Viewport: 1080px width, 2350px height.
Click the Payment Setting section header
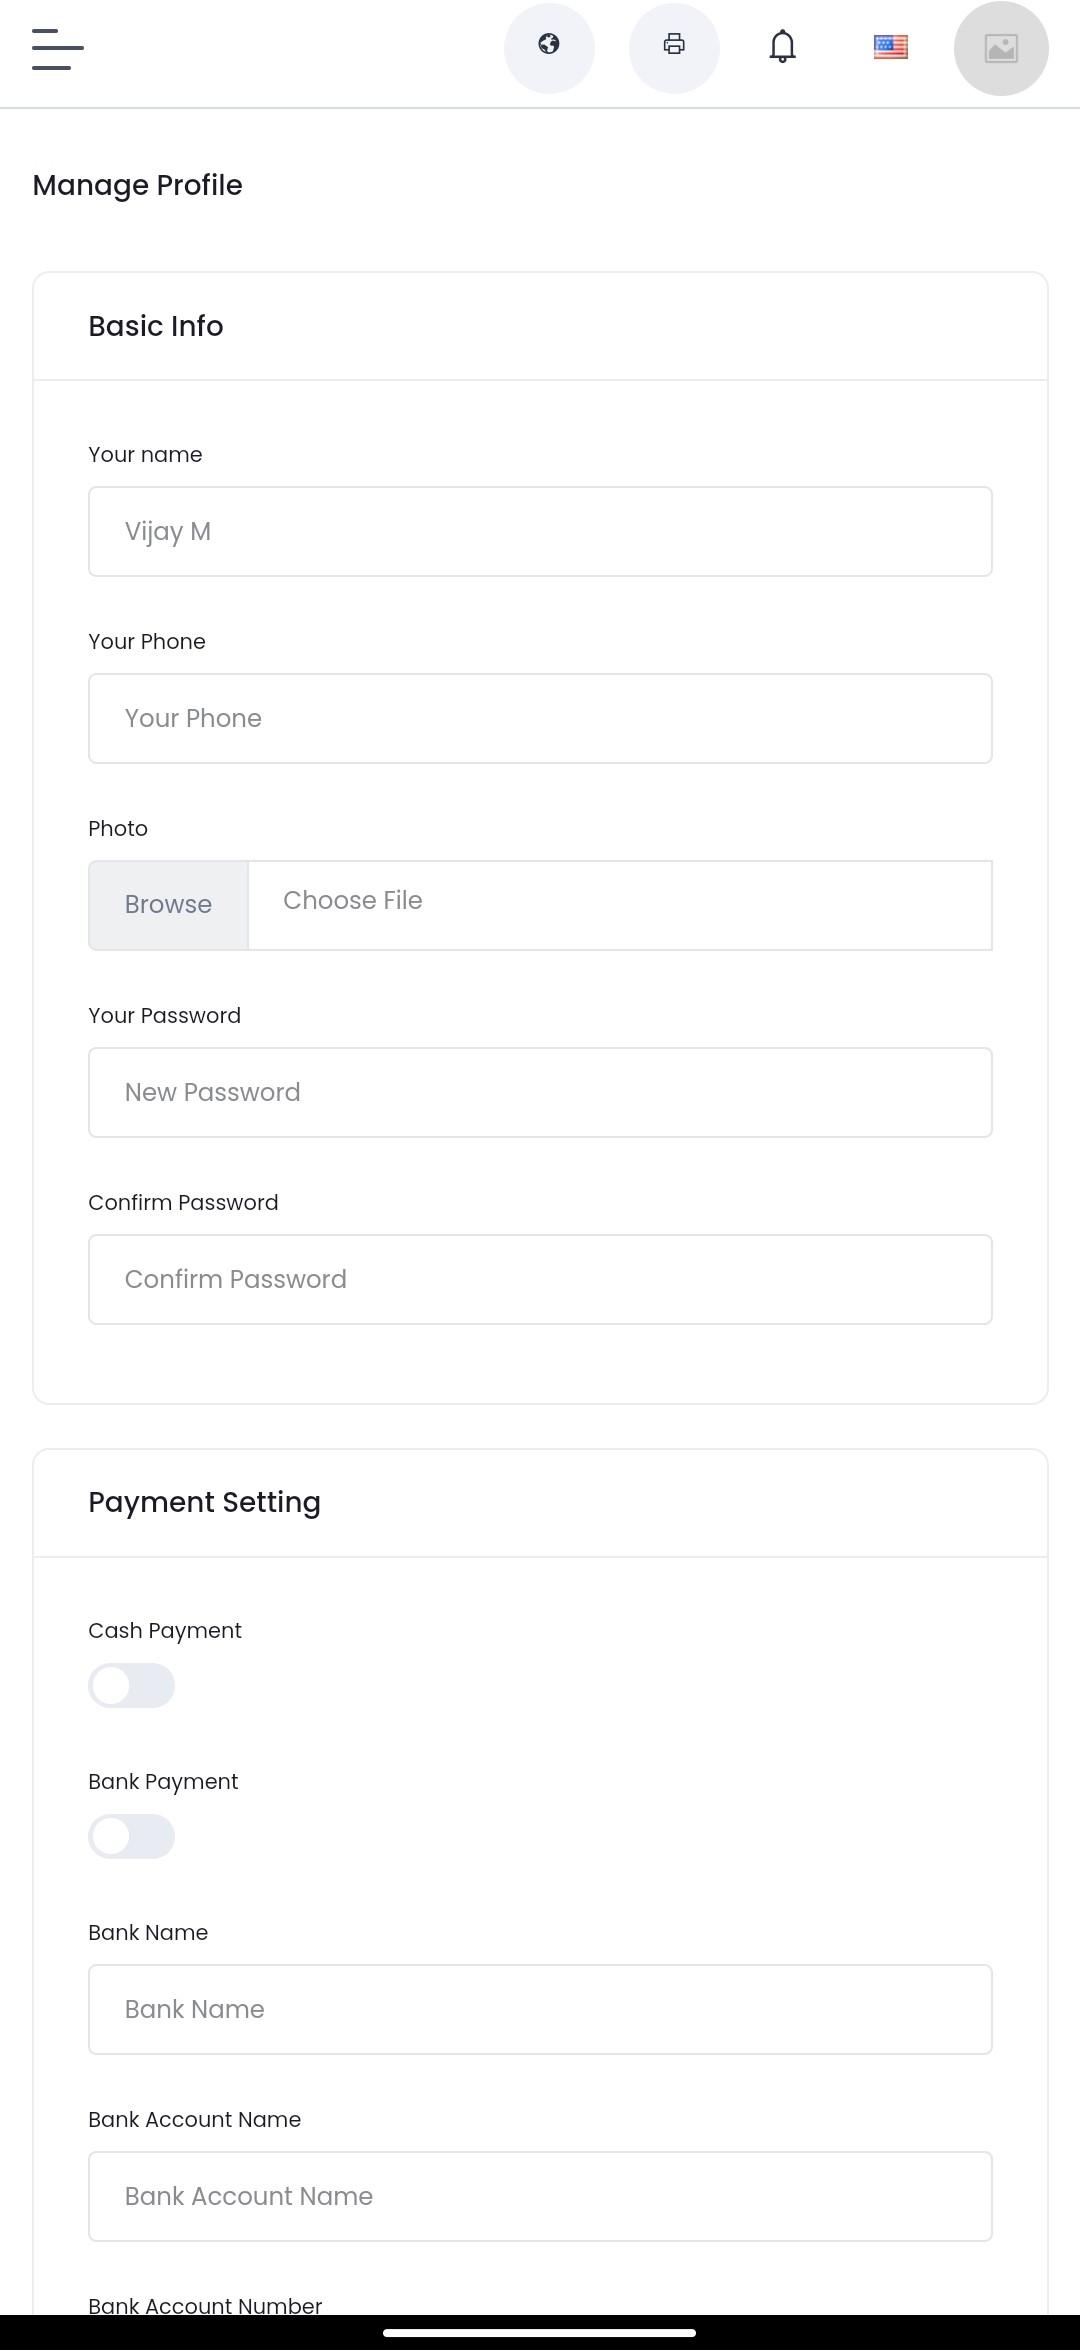point(204,1502)
